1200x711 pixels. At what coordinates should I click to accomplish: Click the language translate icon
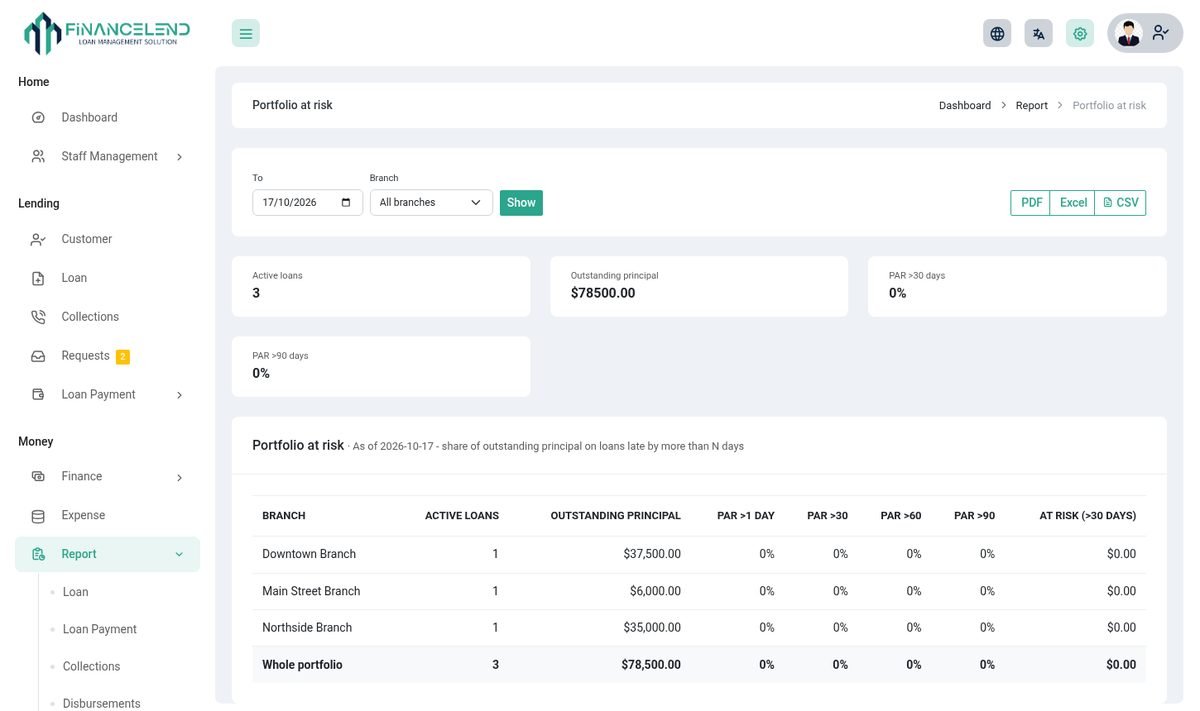[x=1038, y=33]
